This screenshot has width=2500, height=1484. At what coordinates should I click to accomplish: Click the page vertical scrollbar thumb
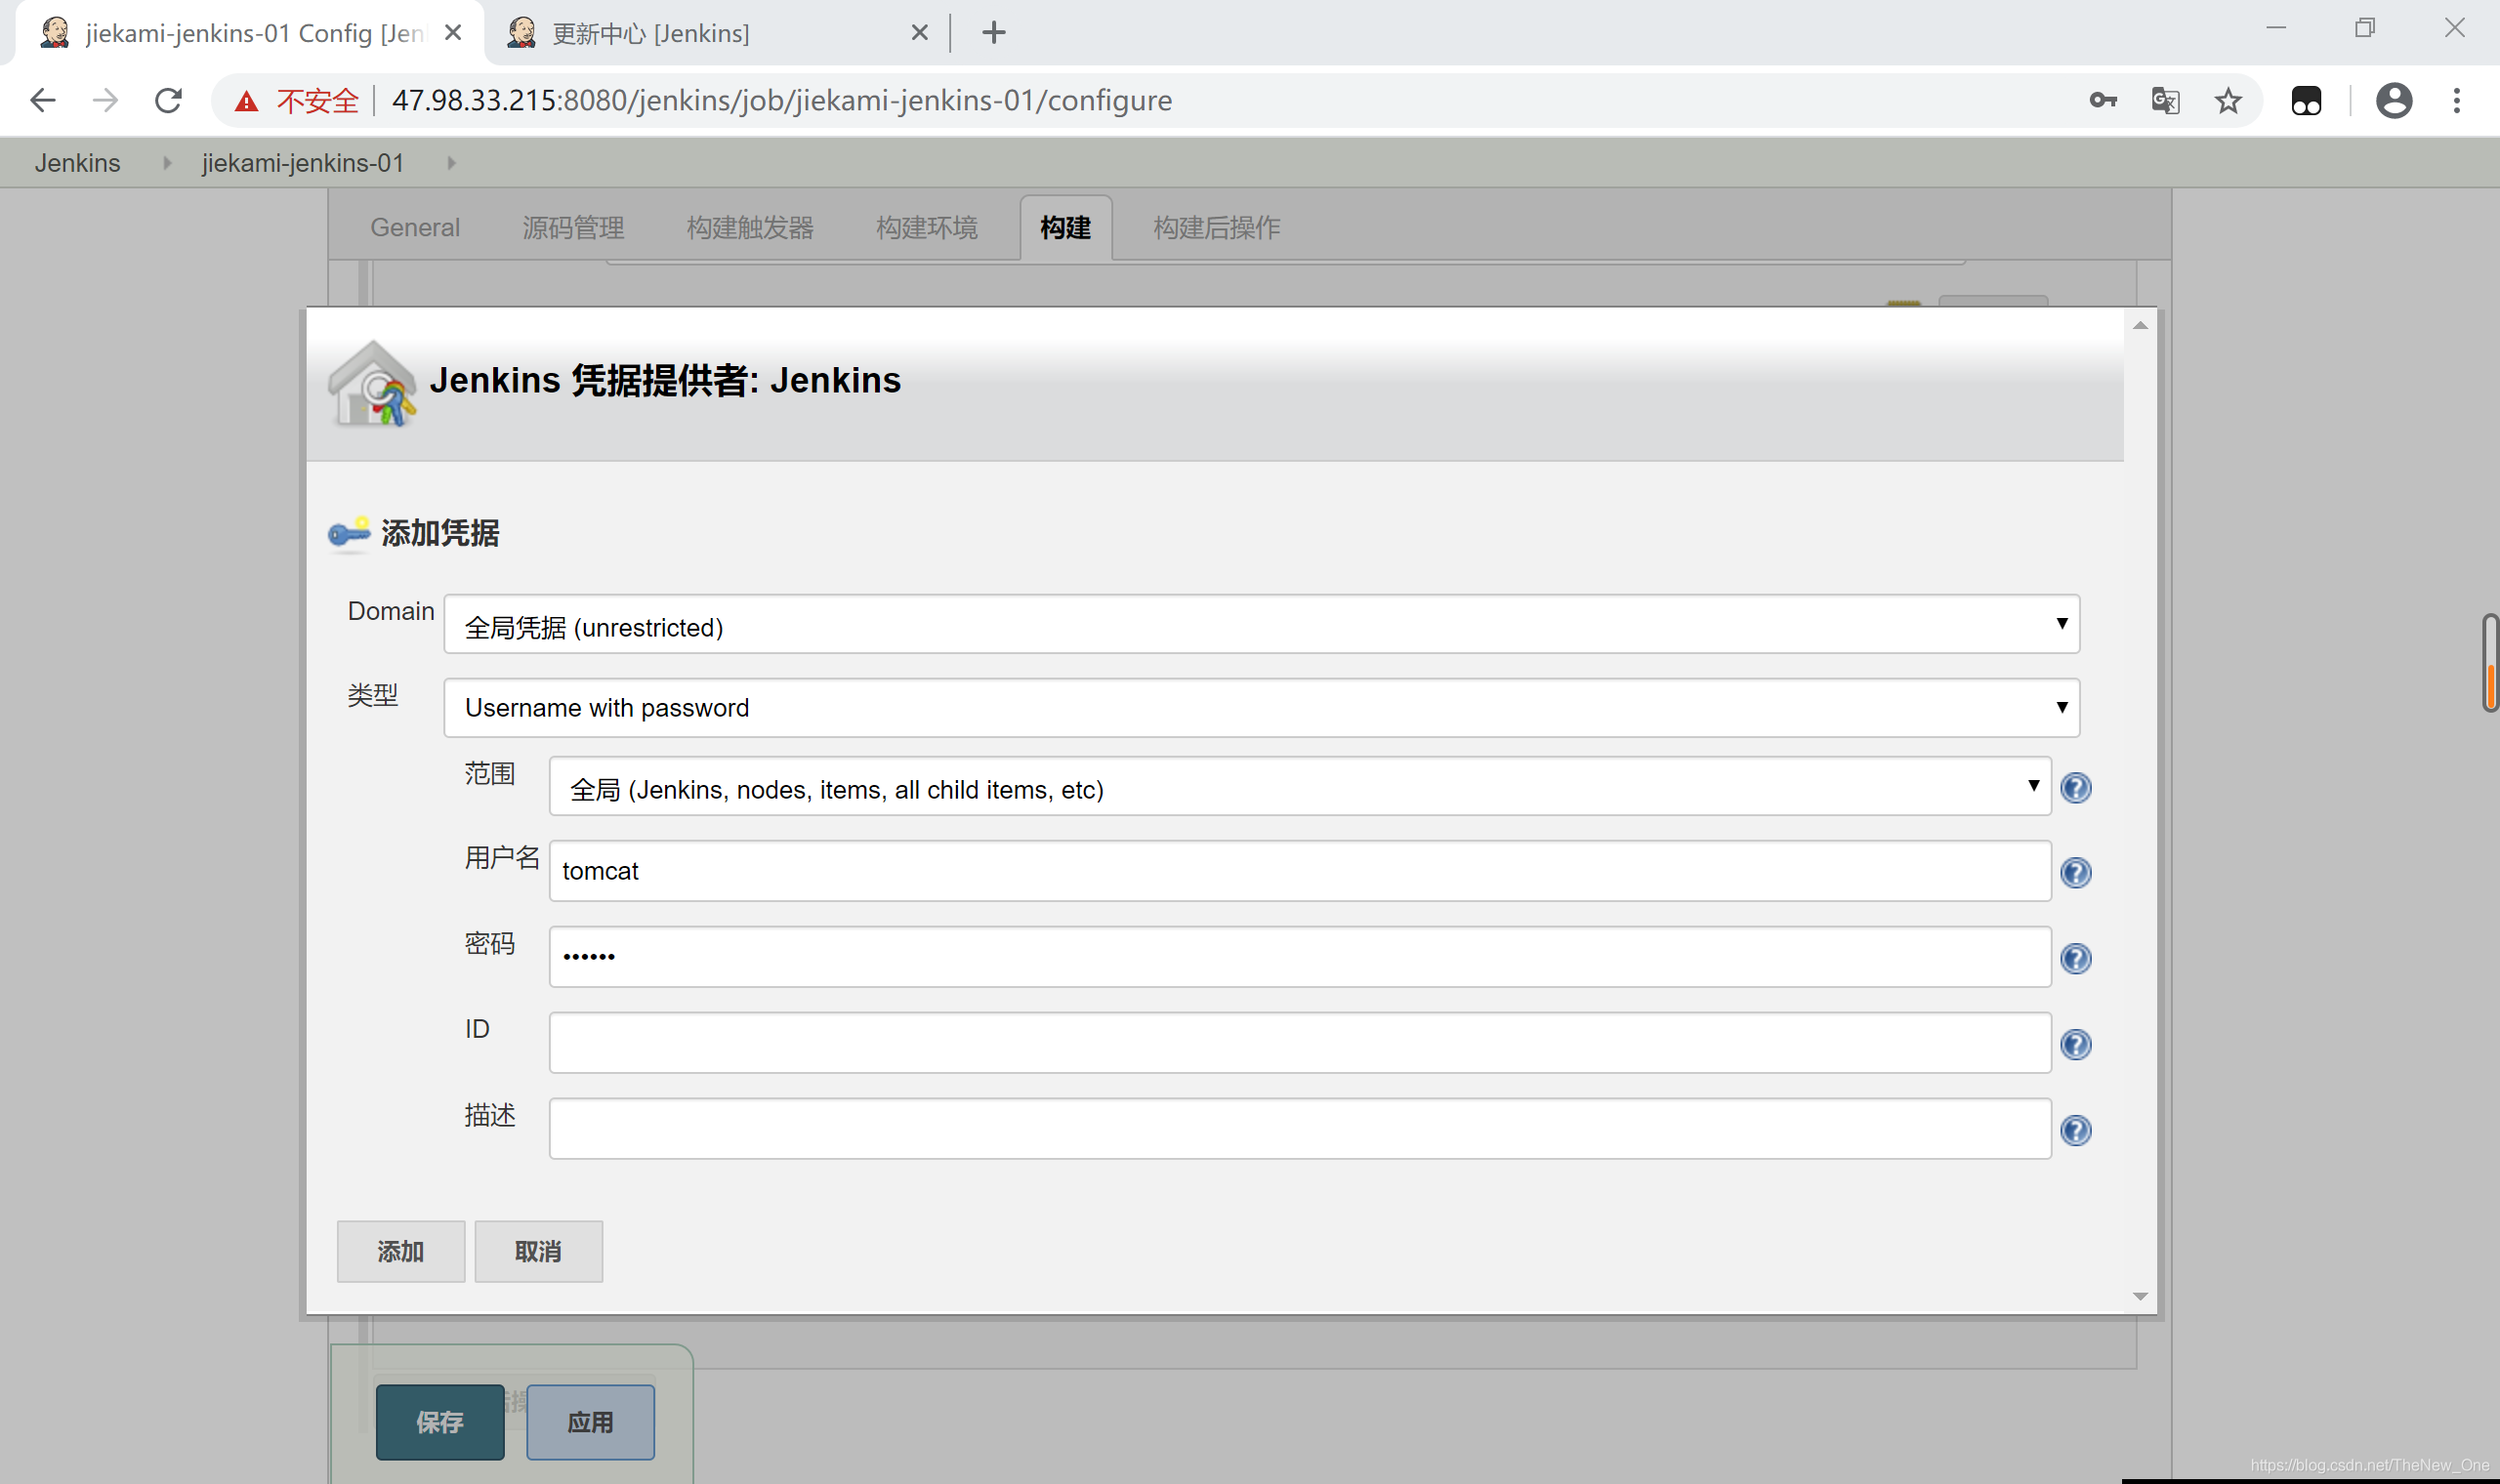point(2490,663)
